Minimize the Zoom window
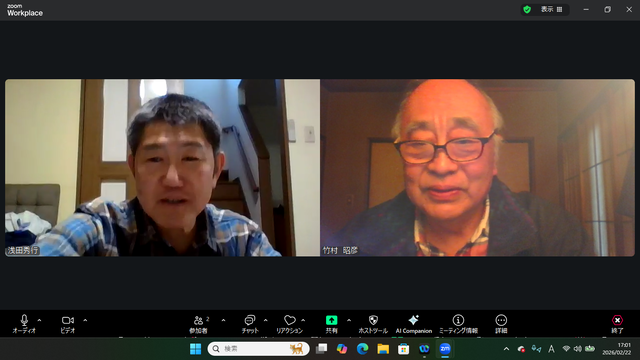The width and height of the screenshot is (640, 360). tap(586, 9)
